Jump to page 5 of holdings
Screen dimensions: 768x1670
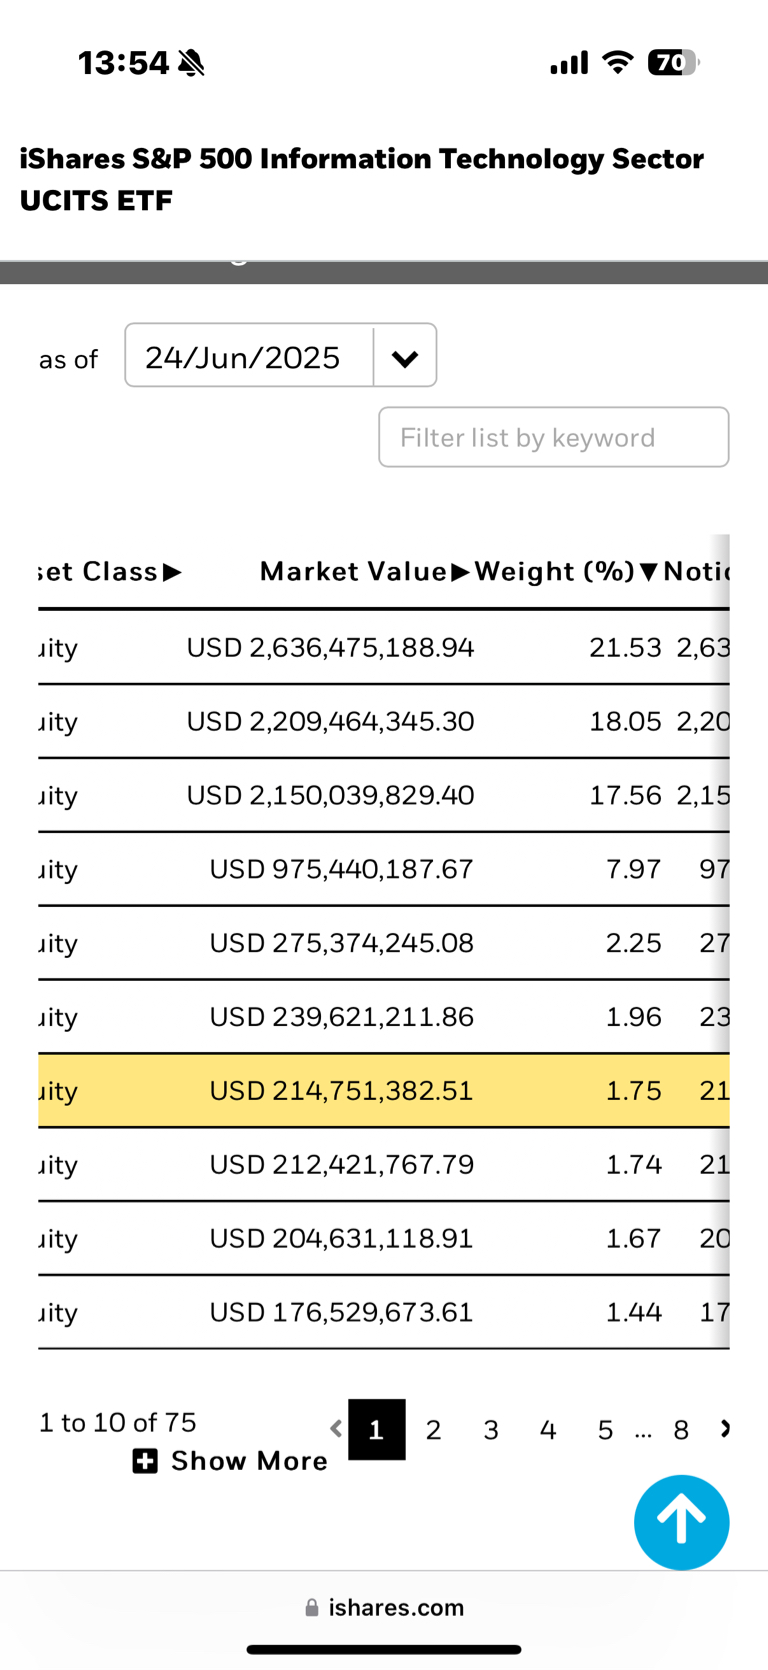(605, 1430)
